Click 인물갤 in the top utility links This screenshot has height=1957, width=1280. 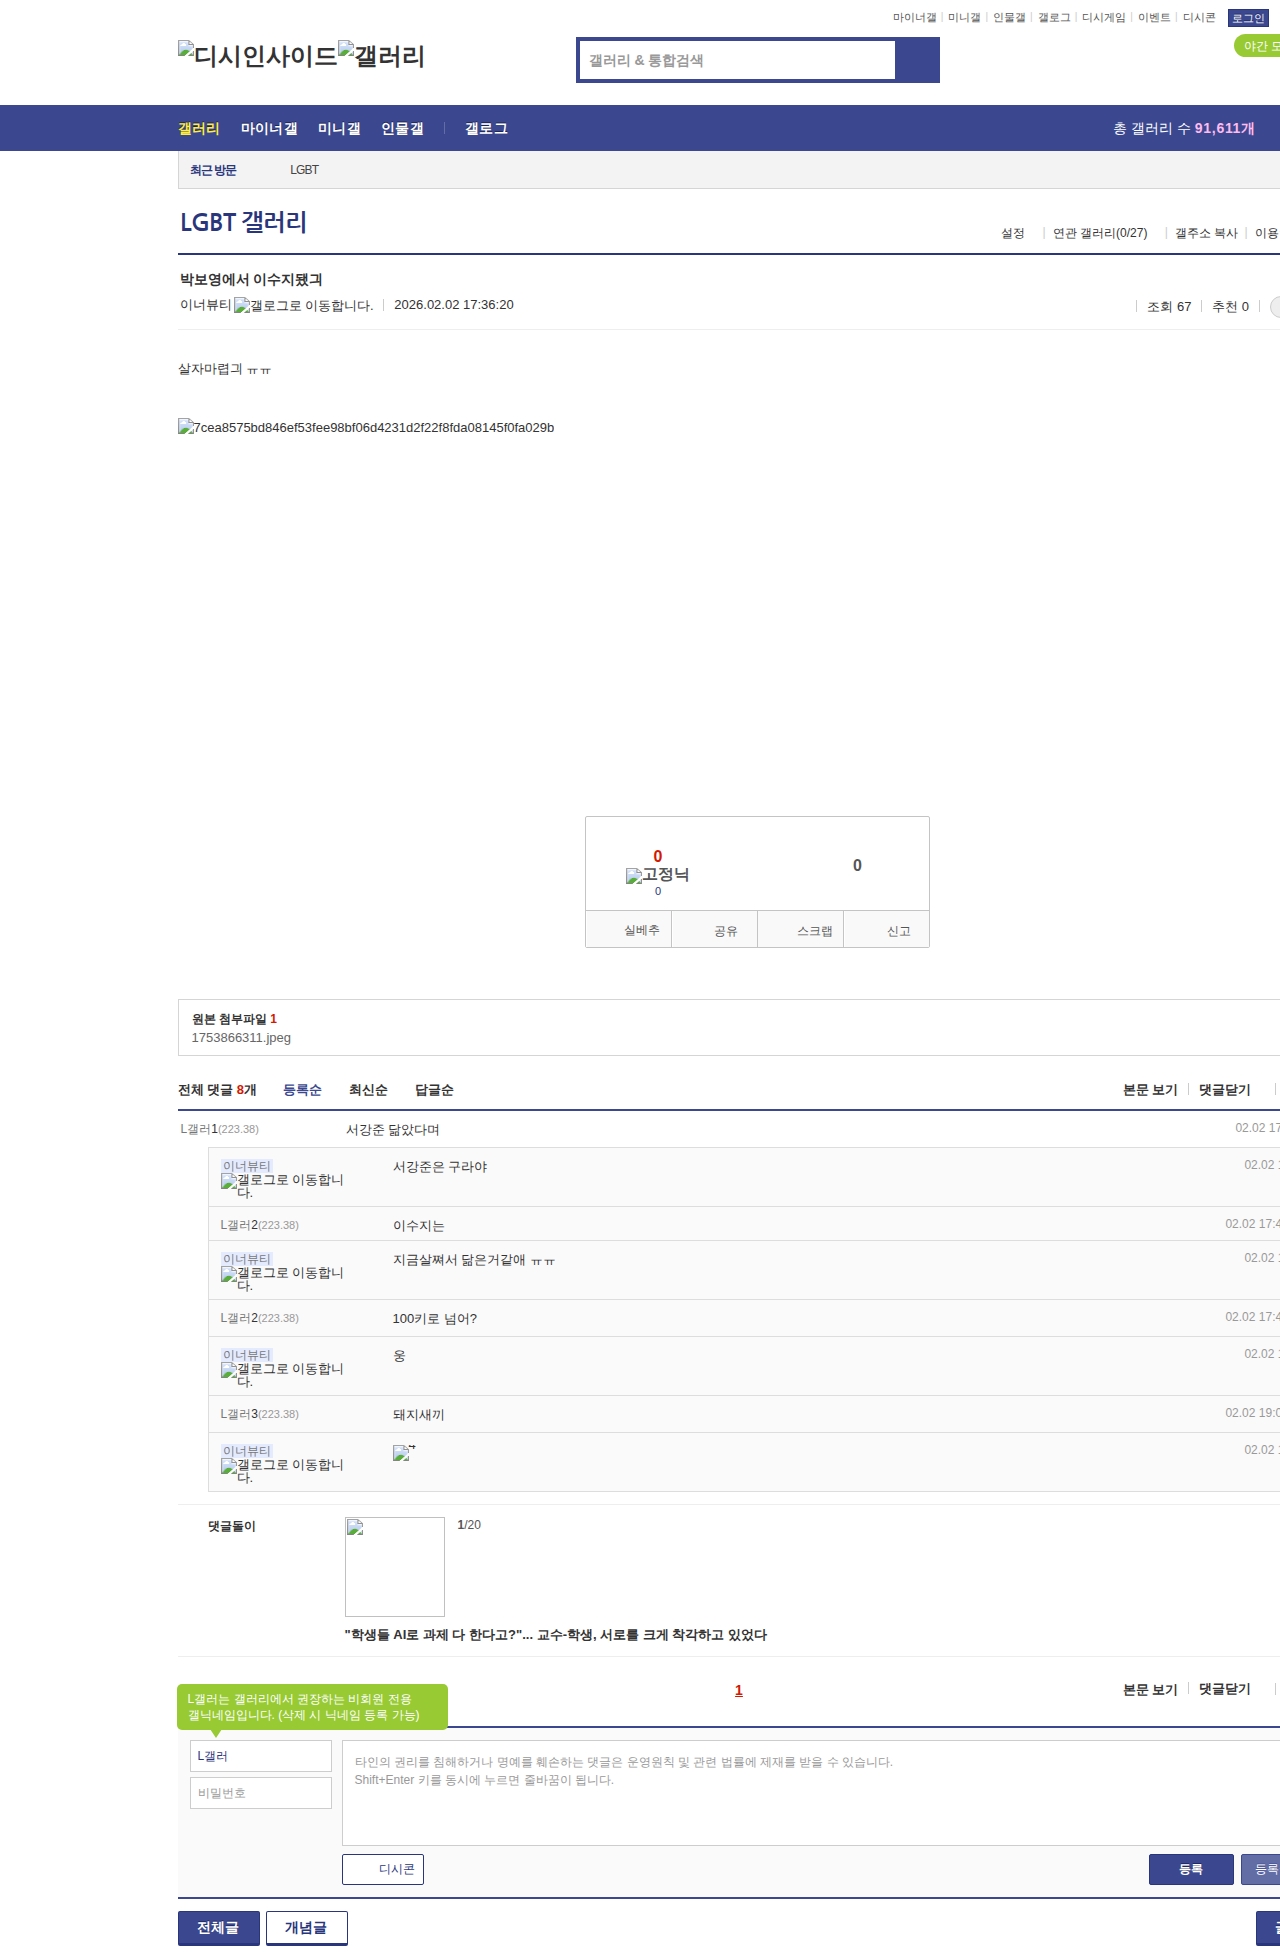tap(1009, 18)
